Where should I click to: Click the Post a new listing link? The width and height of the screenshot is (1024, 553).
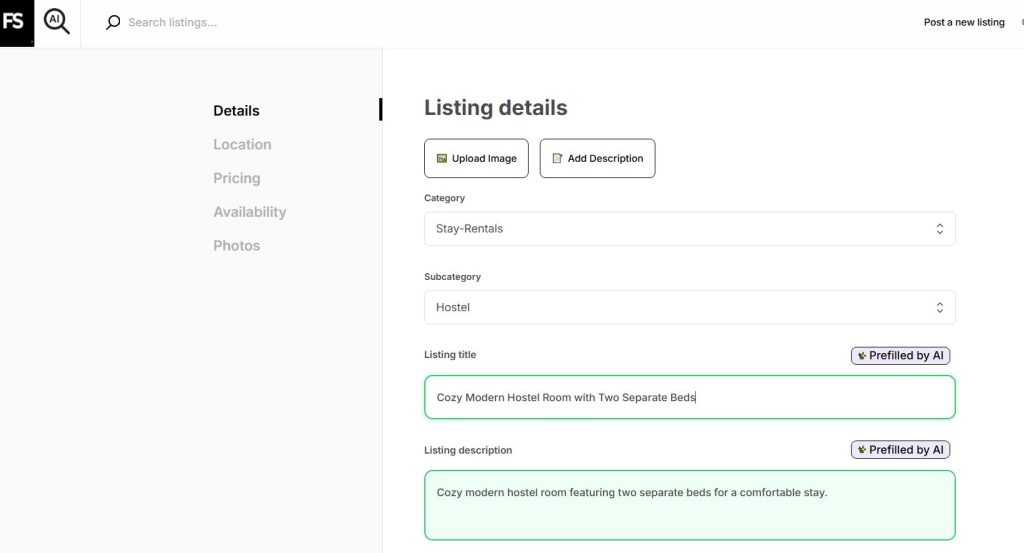pos(963,22)
